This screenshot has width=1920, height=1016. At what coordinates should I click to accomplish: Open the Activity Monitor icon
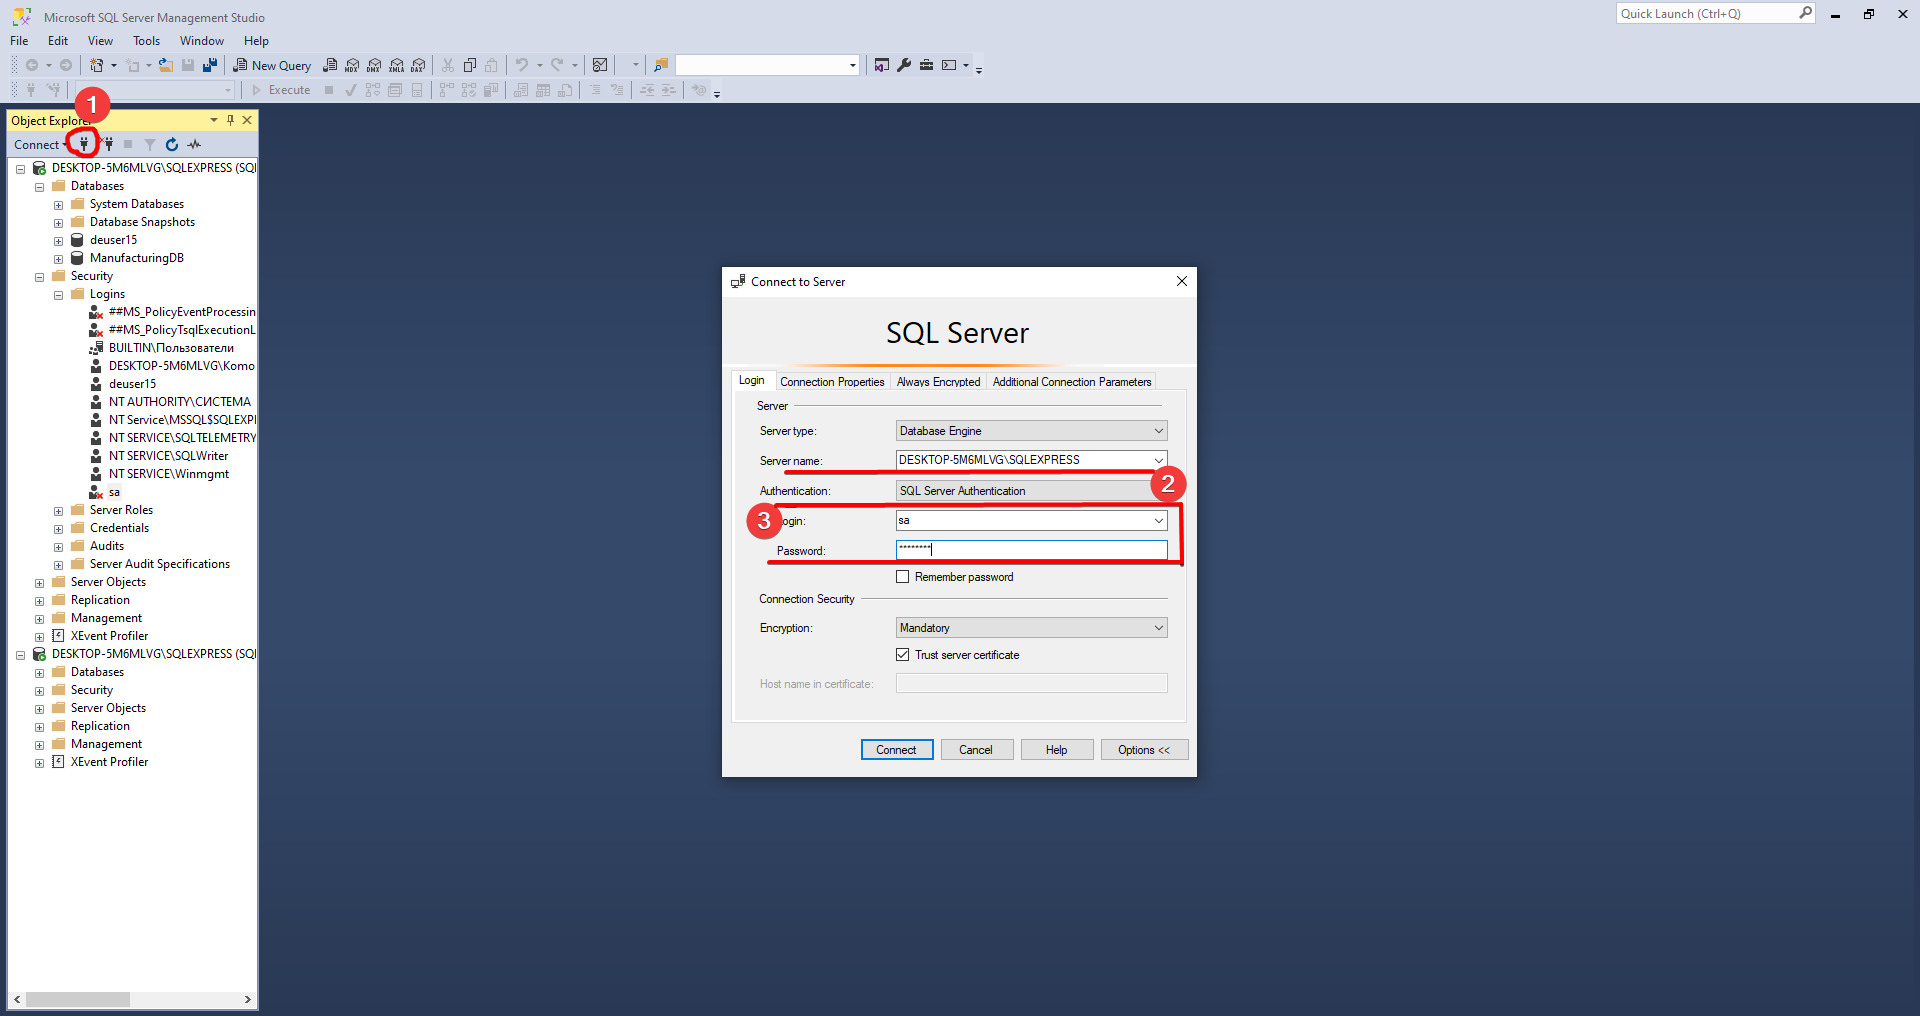194,144
